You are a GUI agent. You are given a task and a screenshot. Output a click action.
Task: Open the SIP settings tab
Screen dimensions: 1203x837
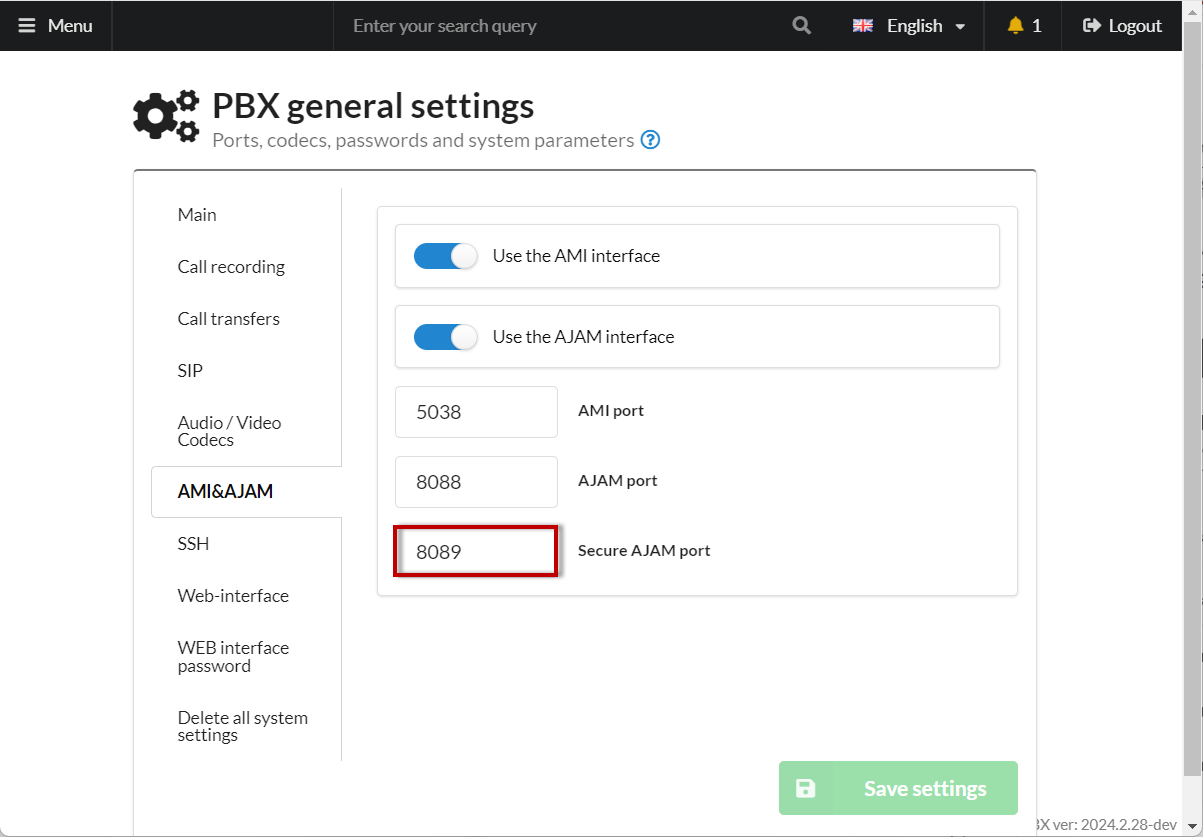(x=190, y=371)
